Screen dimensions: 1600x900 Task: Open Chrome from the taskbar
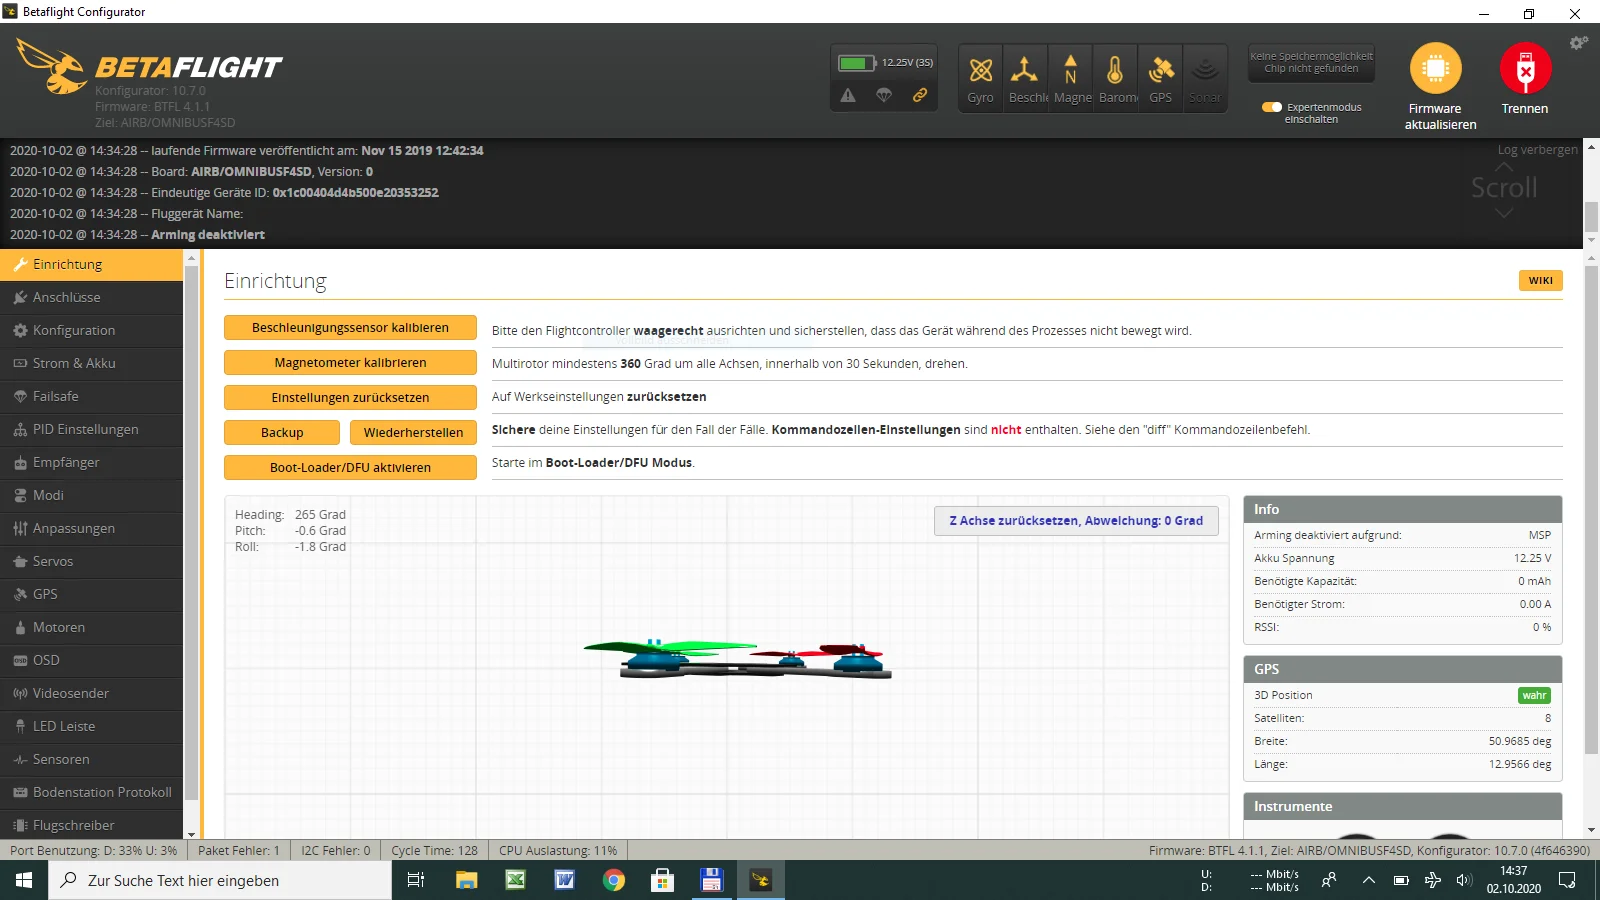tap(613, 880)
